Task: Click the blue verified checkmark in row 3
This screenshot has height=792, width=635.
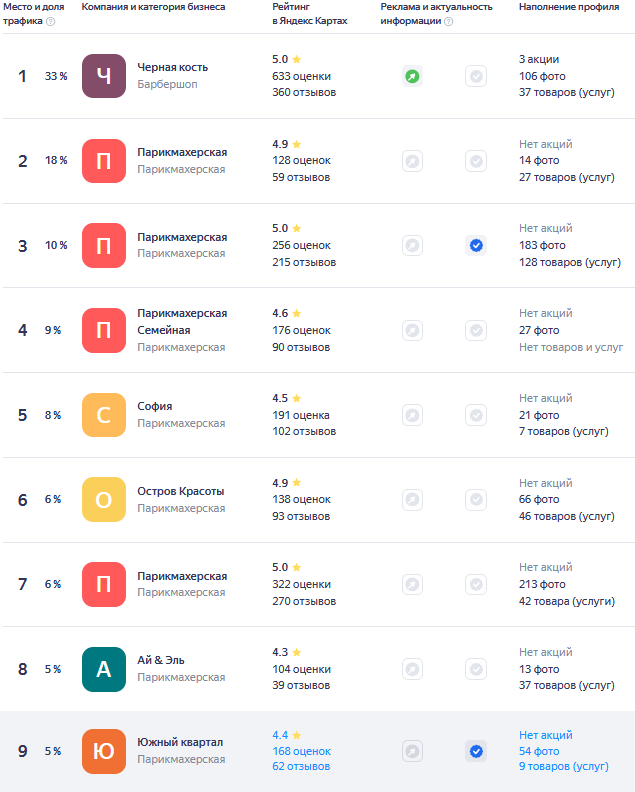Action: [x=476, y=245]
